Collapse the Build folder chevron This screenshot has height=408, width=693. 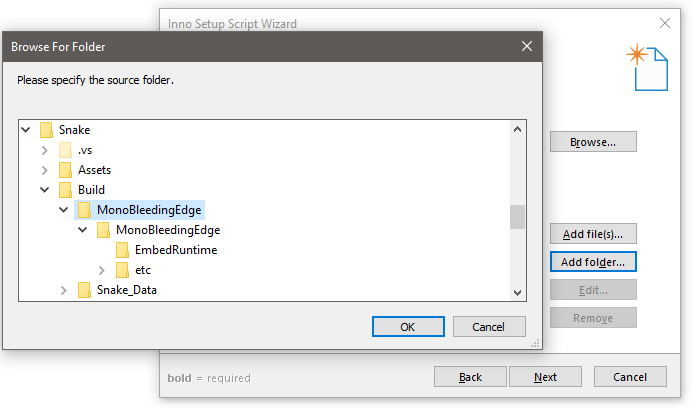[x=45, y=190]
